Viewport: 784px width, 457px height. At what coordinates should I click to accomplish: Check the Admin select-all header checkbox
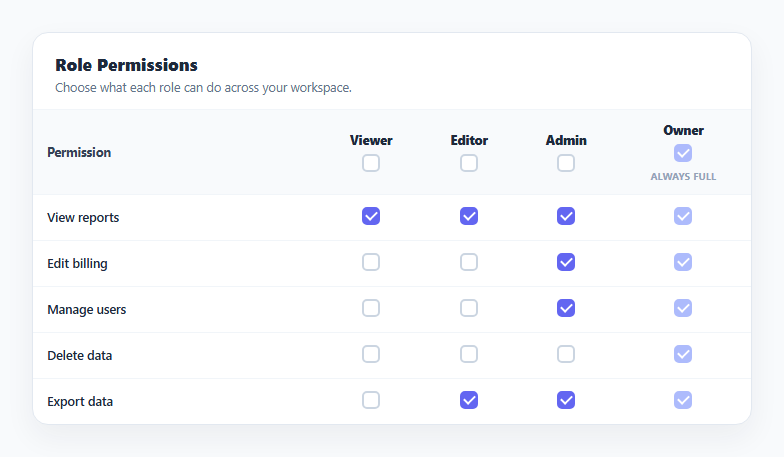(x=566, y=163)
